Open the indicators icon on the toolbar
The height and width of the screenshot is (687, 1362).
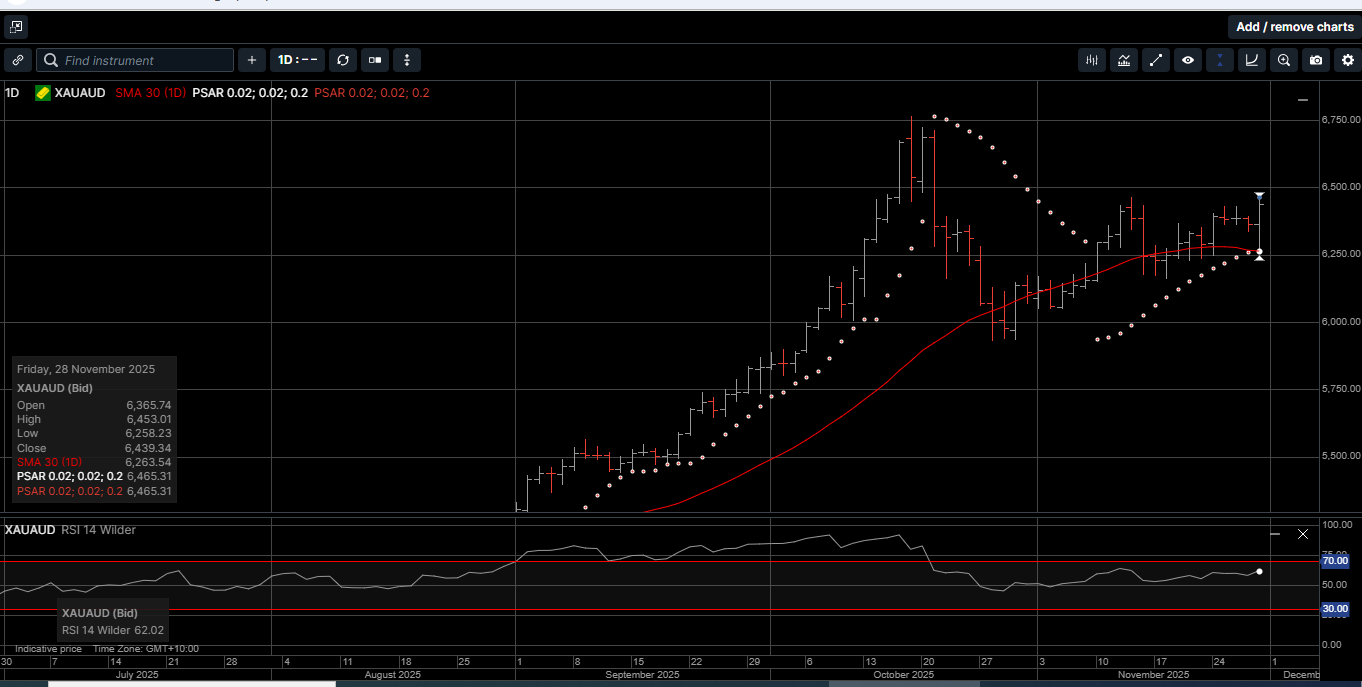pyautogui.click(x=1123, y=60)
